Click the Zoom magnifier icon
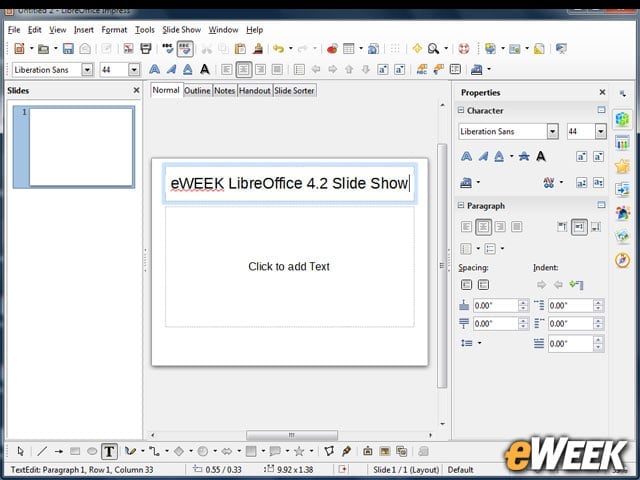Image resolution: width=640 pixels, height=480 pixels. [x=433, y=49]
